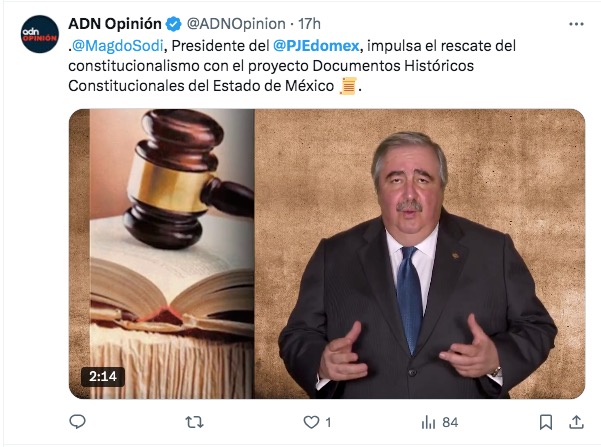Click the scroll emoji in tweet text

[x=348, y=85]
